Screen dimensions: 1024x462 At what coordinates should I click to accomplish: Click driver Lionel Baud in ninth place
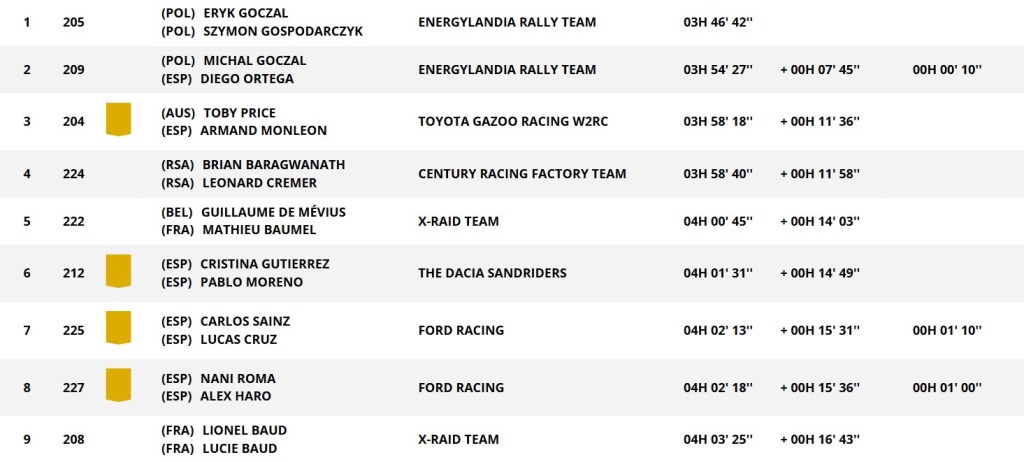244,430
